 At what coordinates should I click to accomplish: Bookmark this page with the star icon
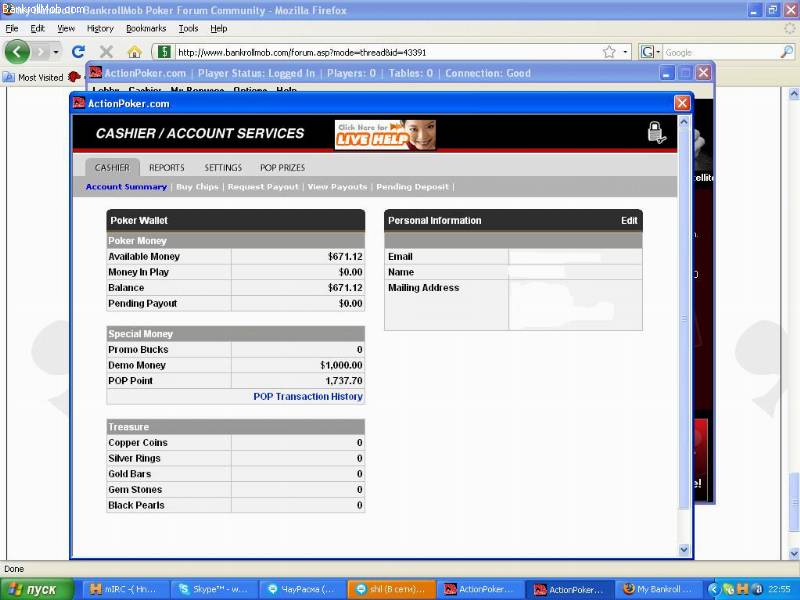click(609, 52)
